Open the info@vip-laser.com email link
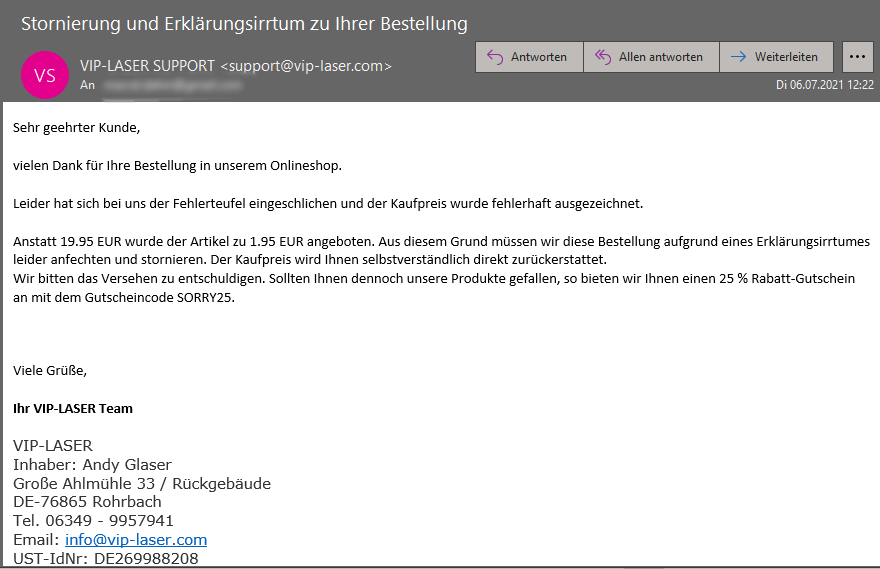This screenshot has height=569, width=880. [136, 539]
